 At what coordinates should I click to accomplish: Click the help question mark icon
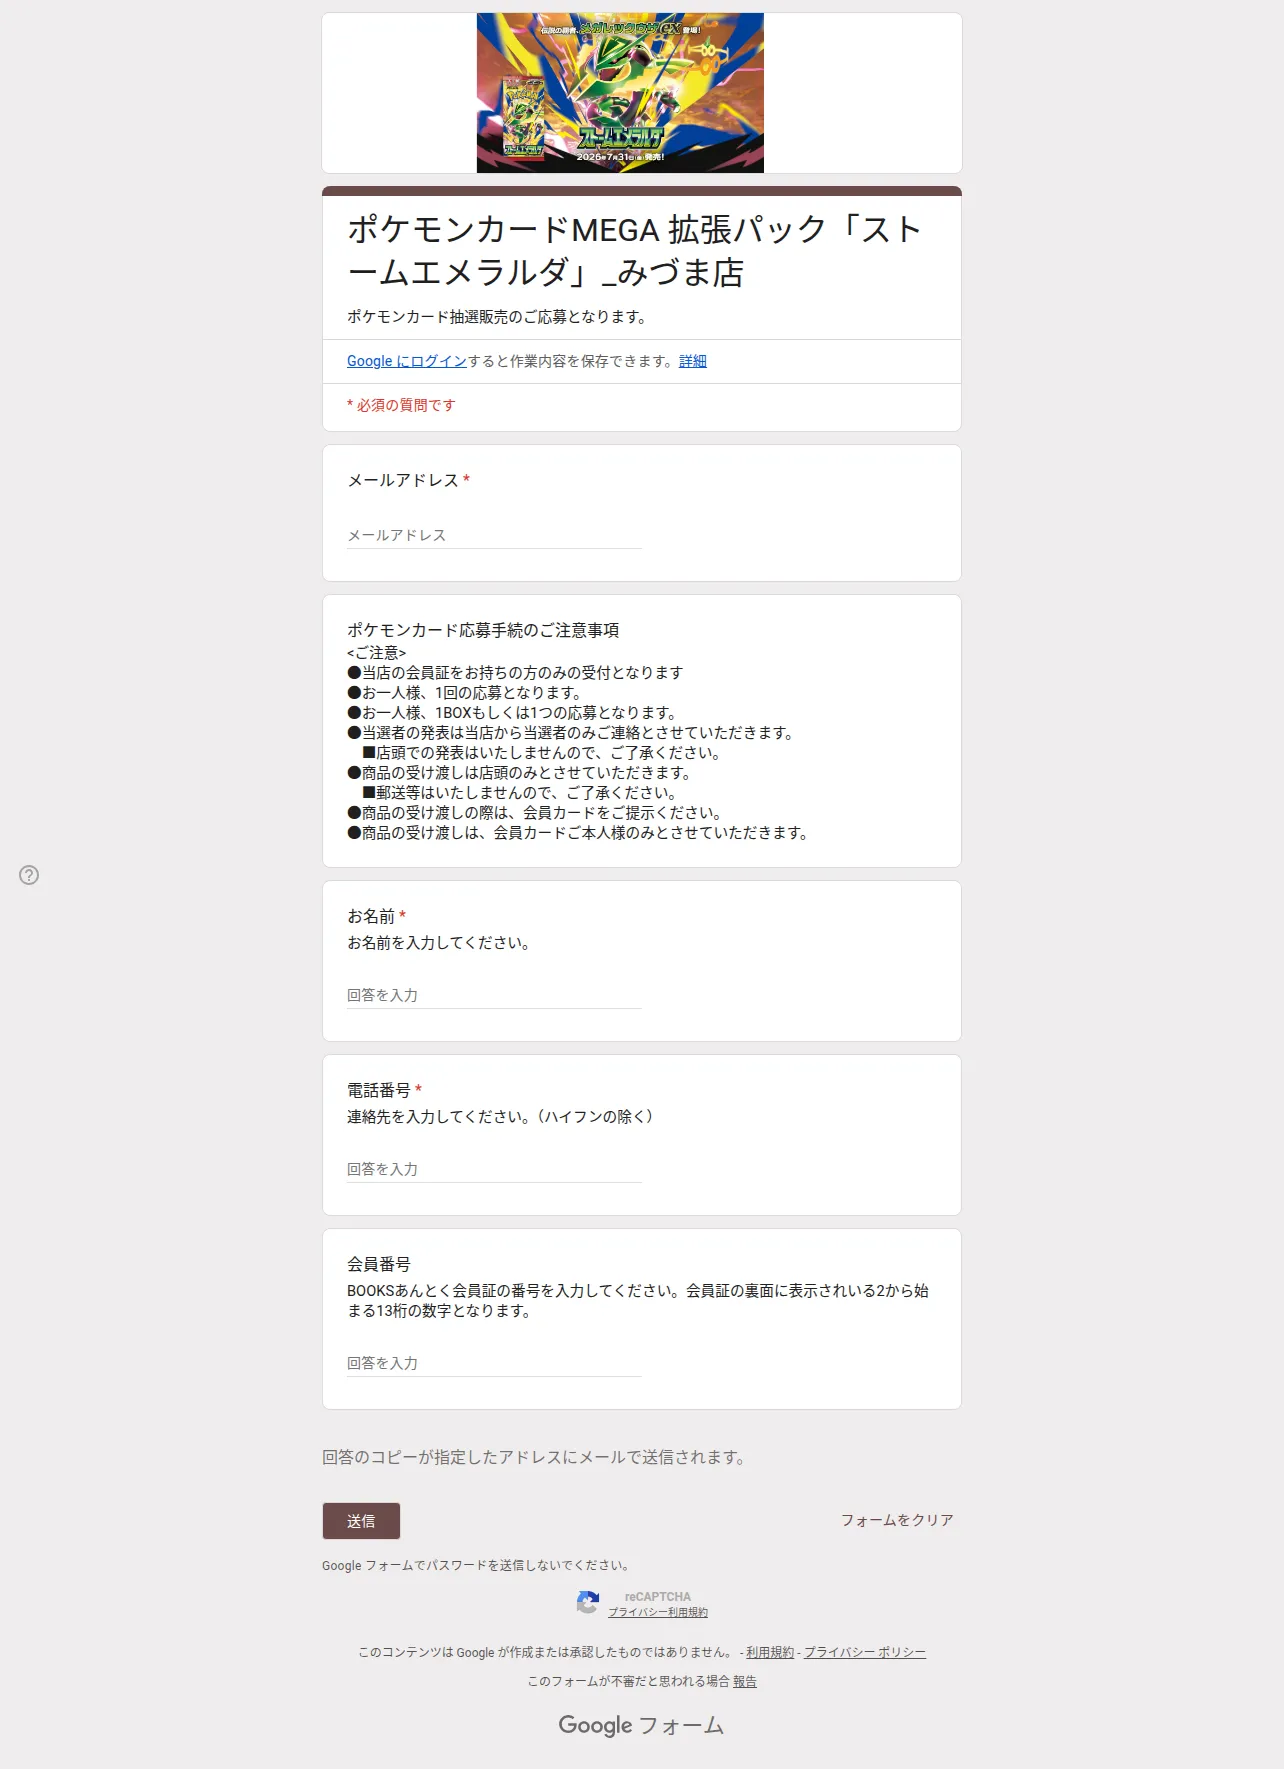tap(29, 875)
